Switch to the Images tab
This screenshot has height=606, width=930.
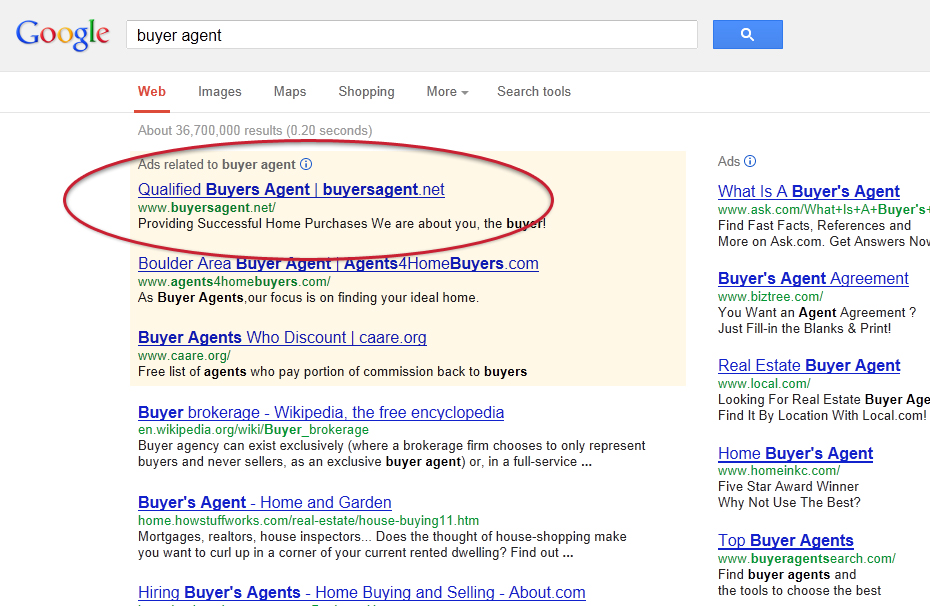(219, 92)
